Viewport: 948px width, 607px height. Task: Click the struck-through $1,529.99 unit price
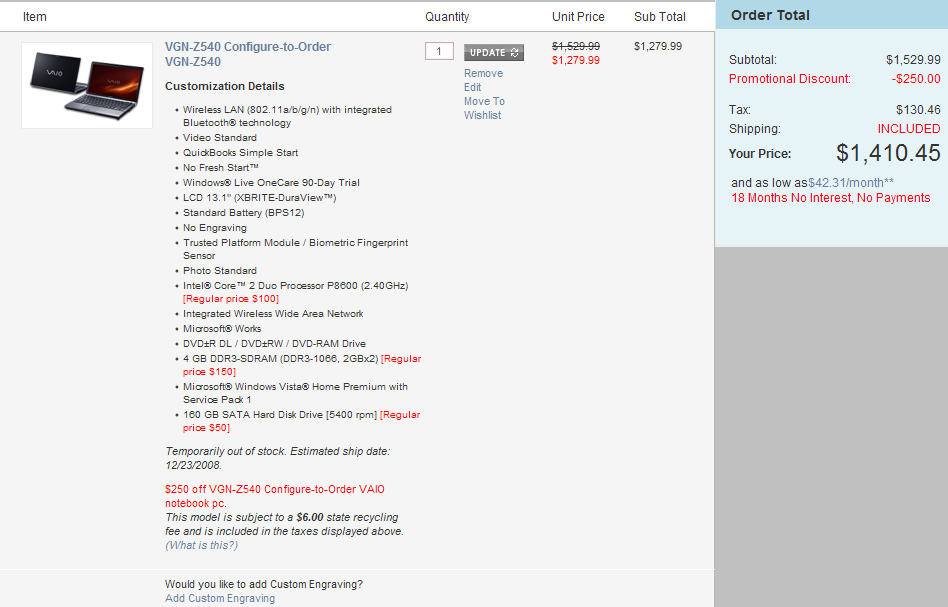[576, 46]
